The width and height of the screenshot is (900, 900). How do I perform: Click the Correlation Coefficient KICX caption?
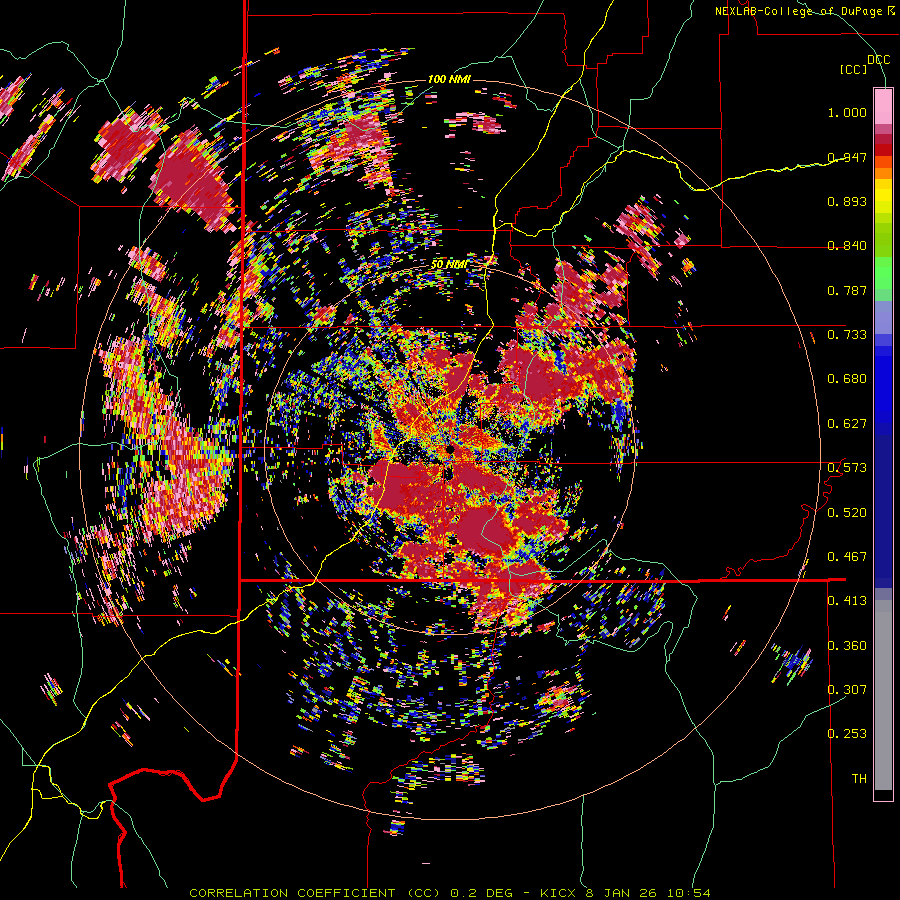click(x=450, y=893)
